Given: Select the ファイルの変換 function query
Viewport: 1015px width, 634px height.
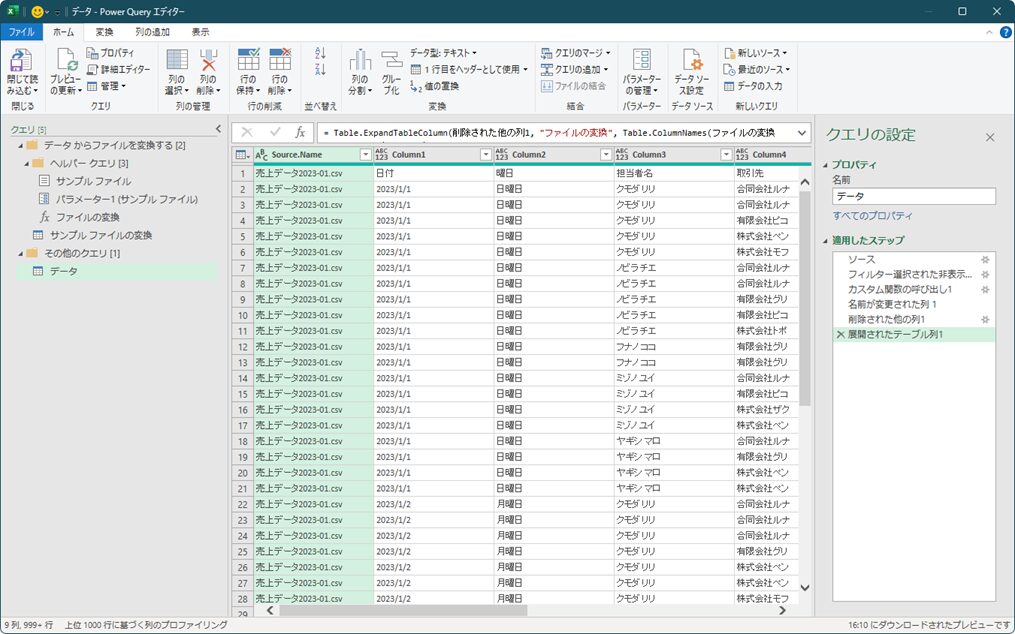Looking at the screenshot, I should (x=87, y=218).
